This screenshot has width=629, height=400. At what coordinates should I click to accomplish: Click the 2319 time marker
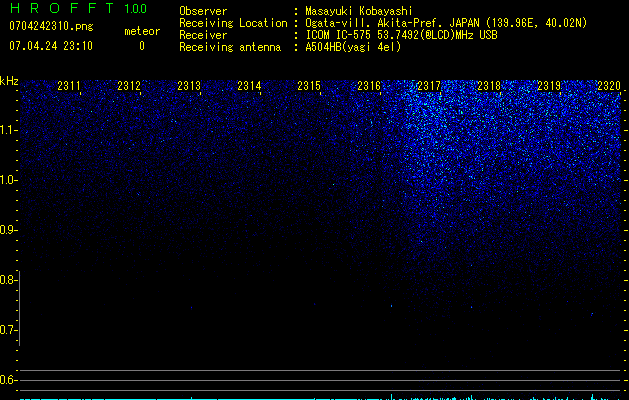click(549, 86)
